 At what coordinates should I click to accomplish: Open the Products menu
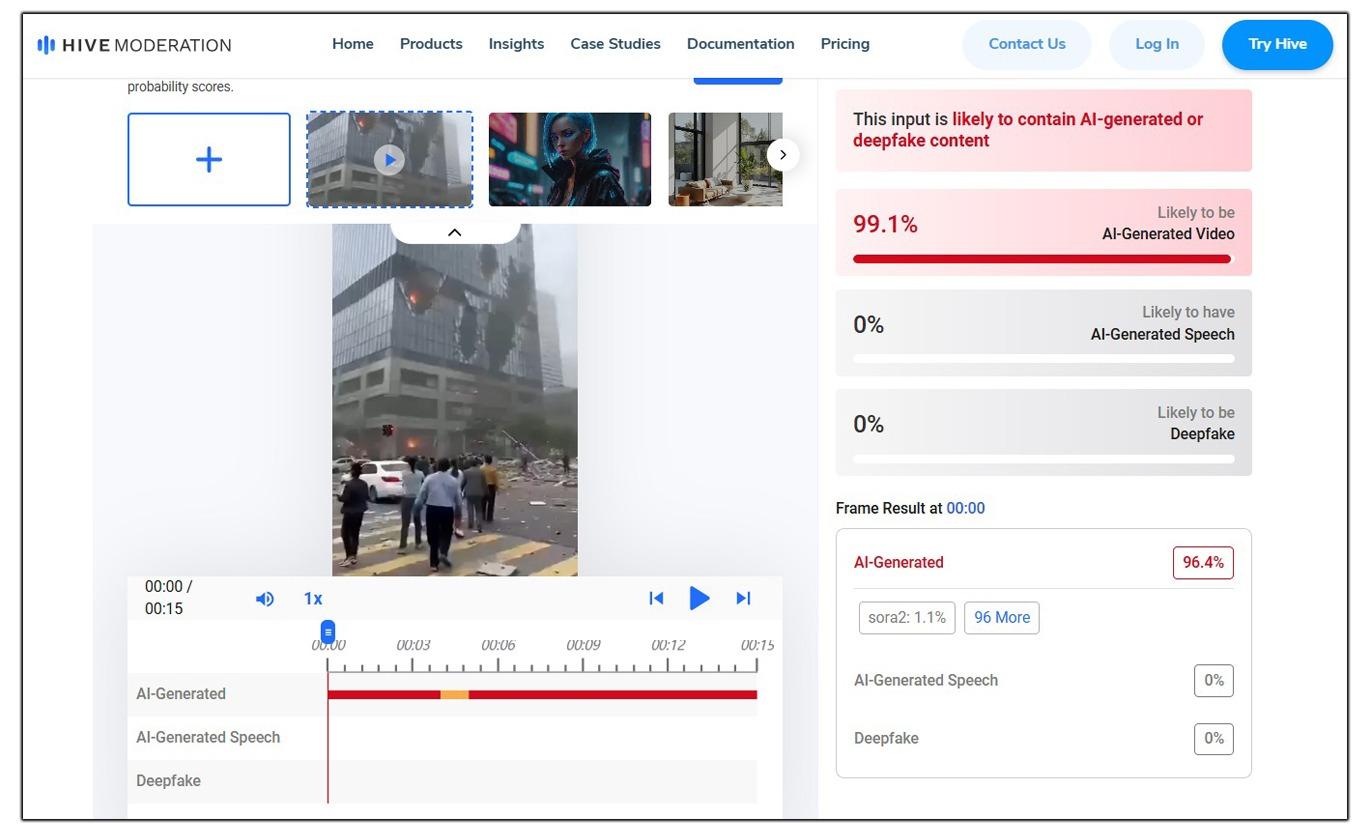(431, 44)
